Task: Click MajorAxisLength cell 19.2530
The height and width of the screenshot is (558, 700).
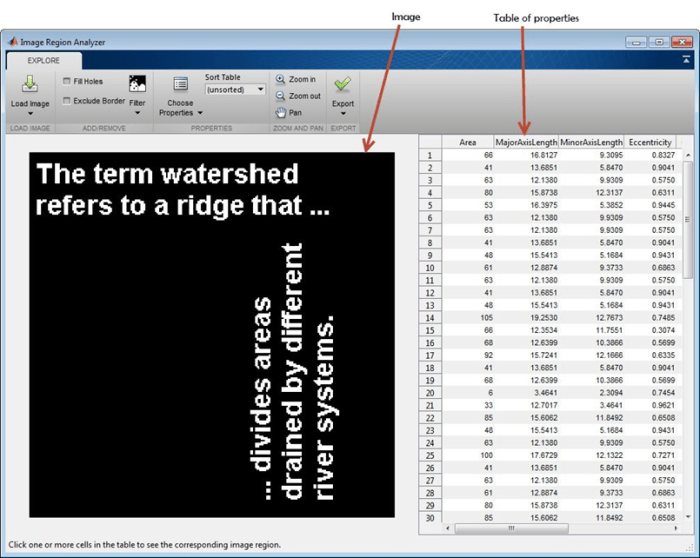Action: click(526, 318)
